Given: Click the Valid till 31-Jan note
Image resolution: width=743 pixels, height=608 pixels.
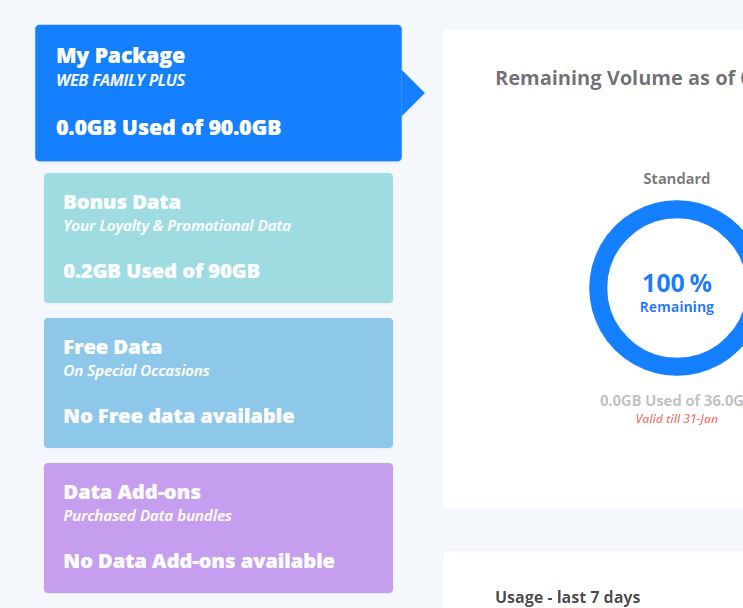Looking at the screenshot, I should pyautogui.click(x=677, y=419).
